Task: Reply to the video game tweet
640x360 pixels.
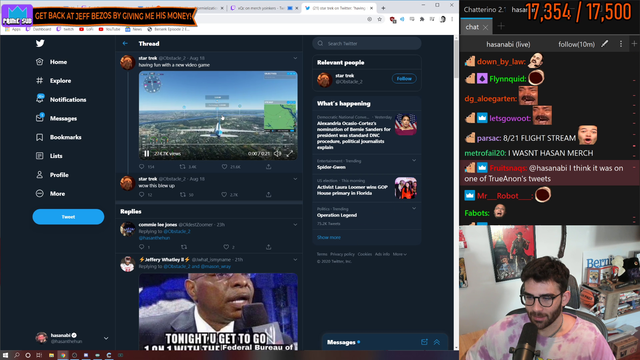Action: click(x=142, y=167)
